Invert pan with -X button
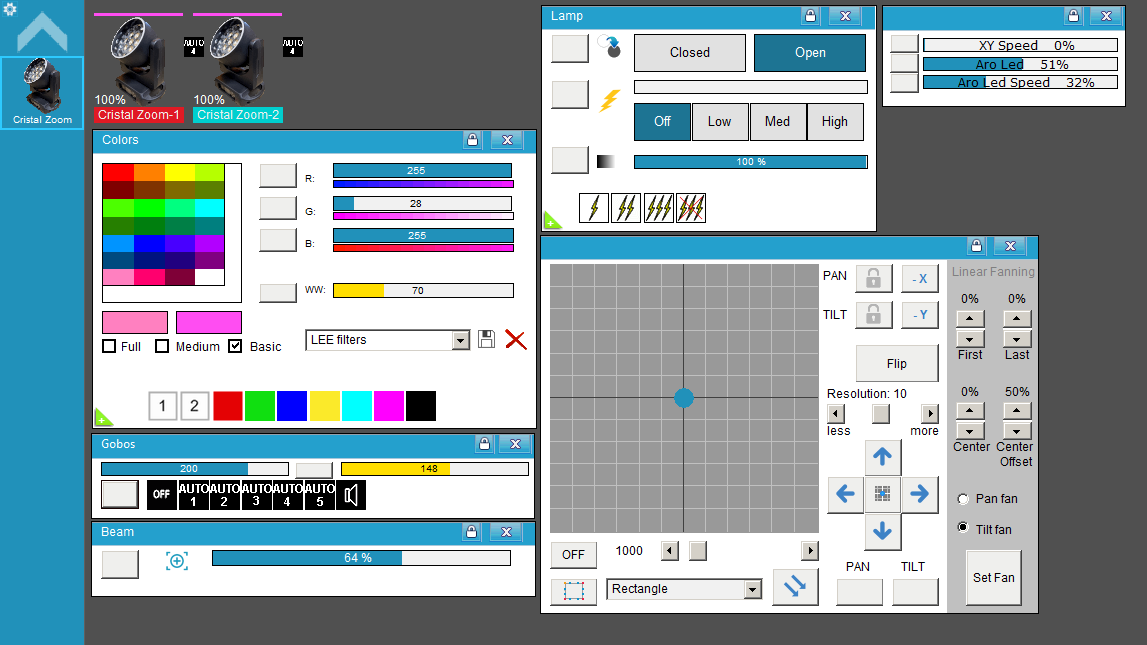The width and height of the screenshot is (1147, 645). coord(920,278)
